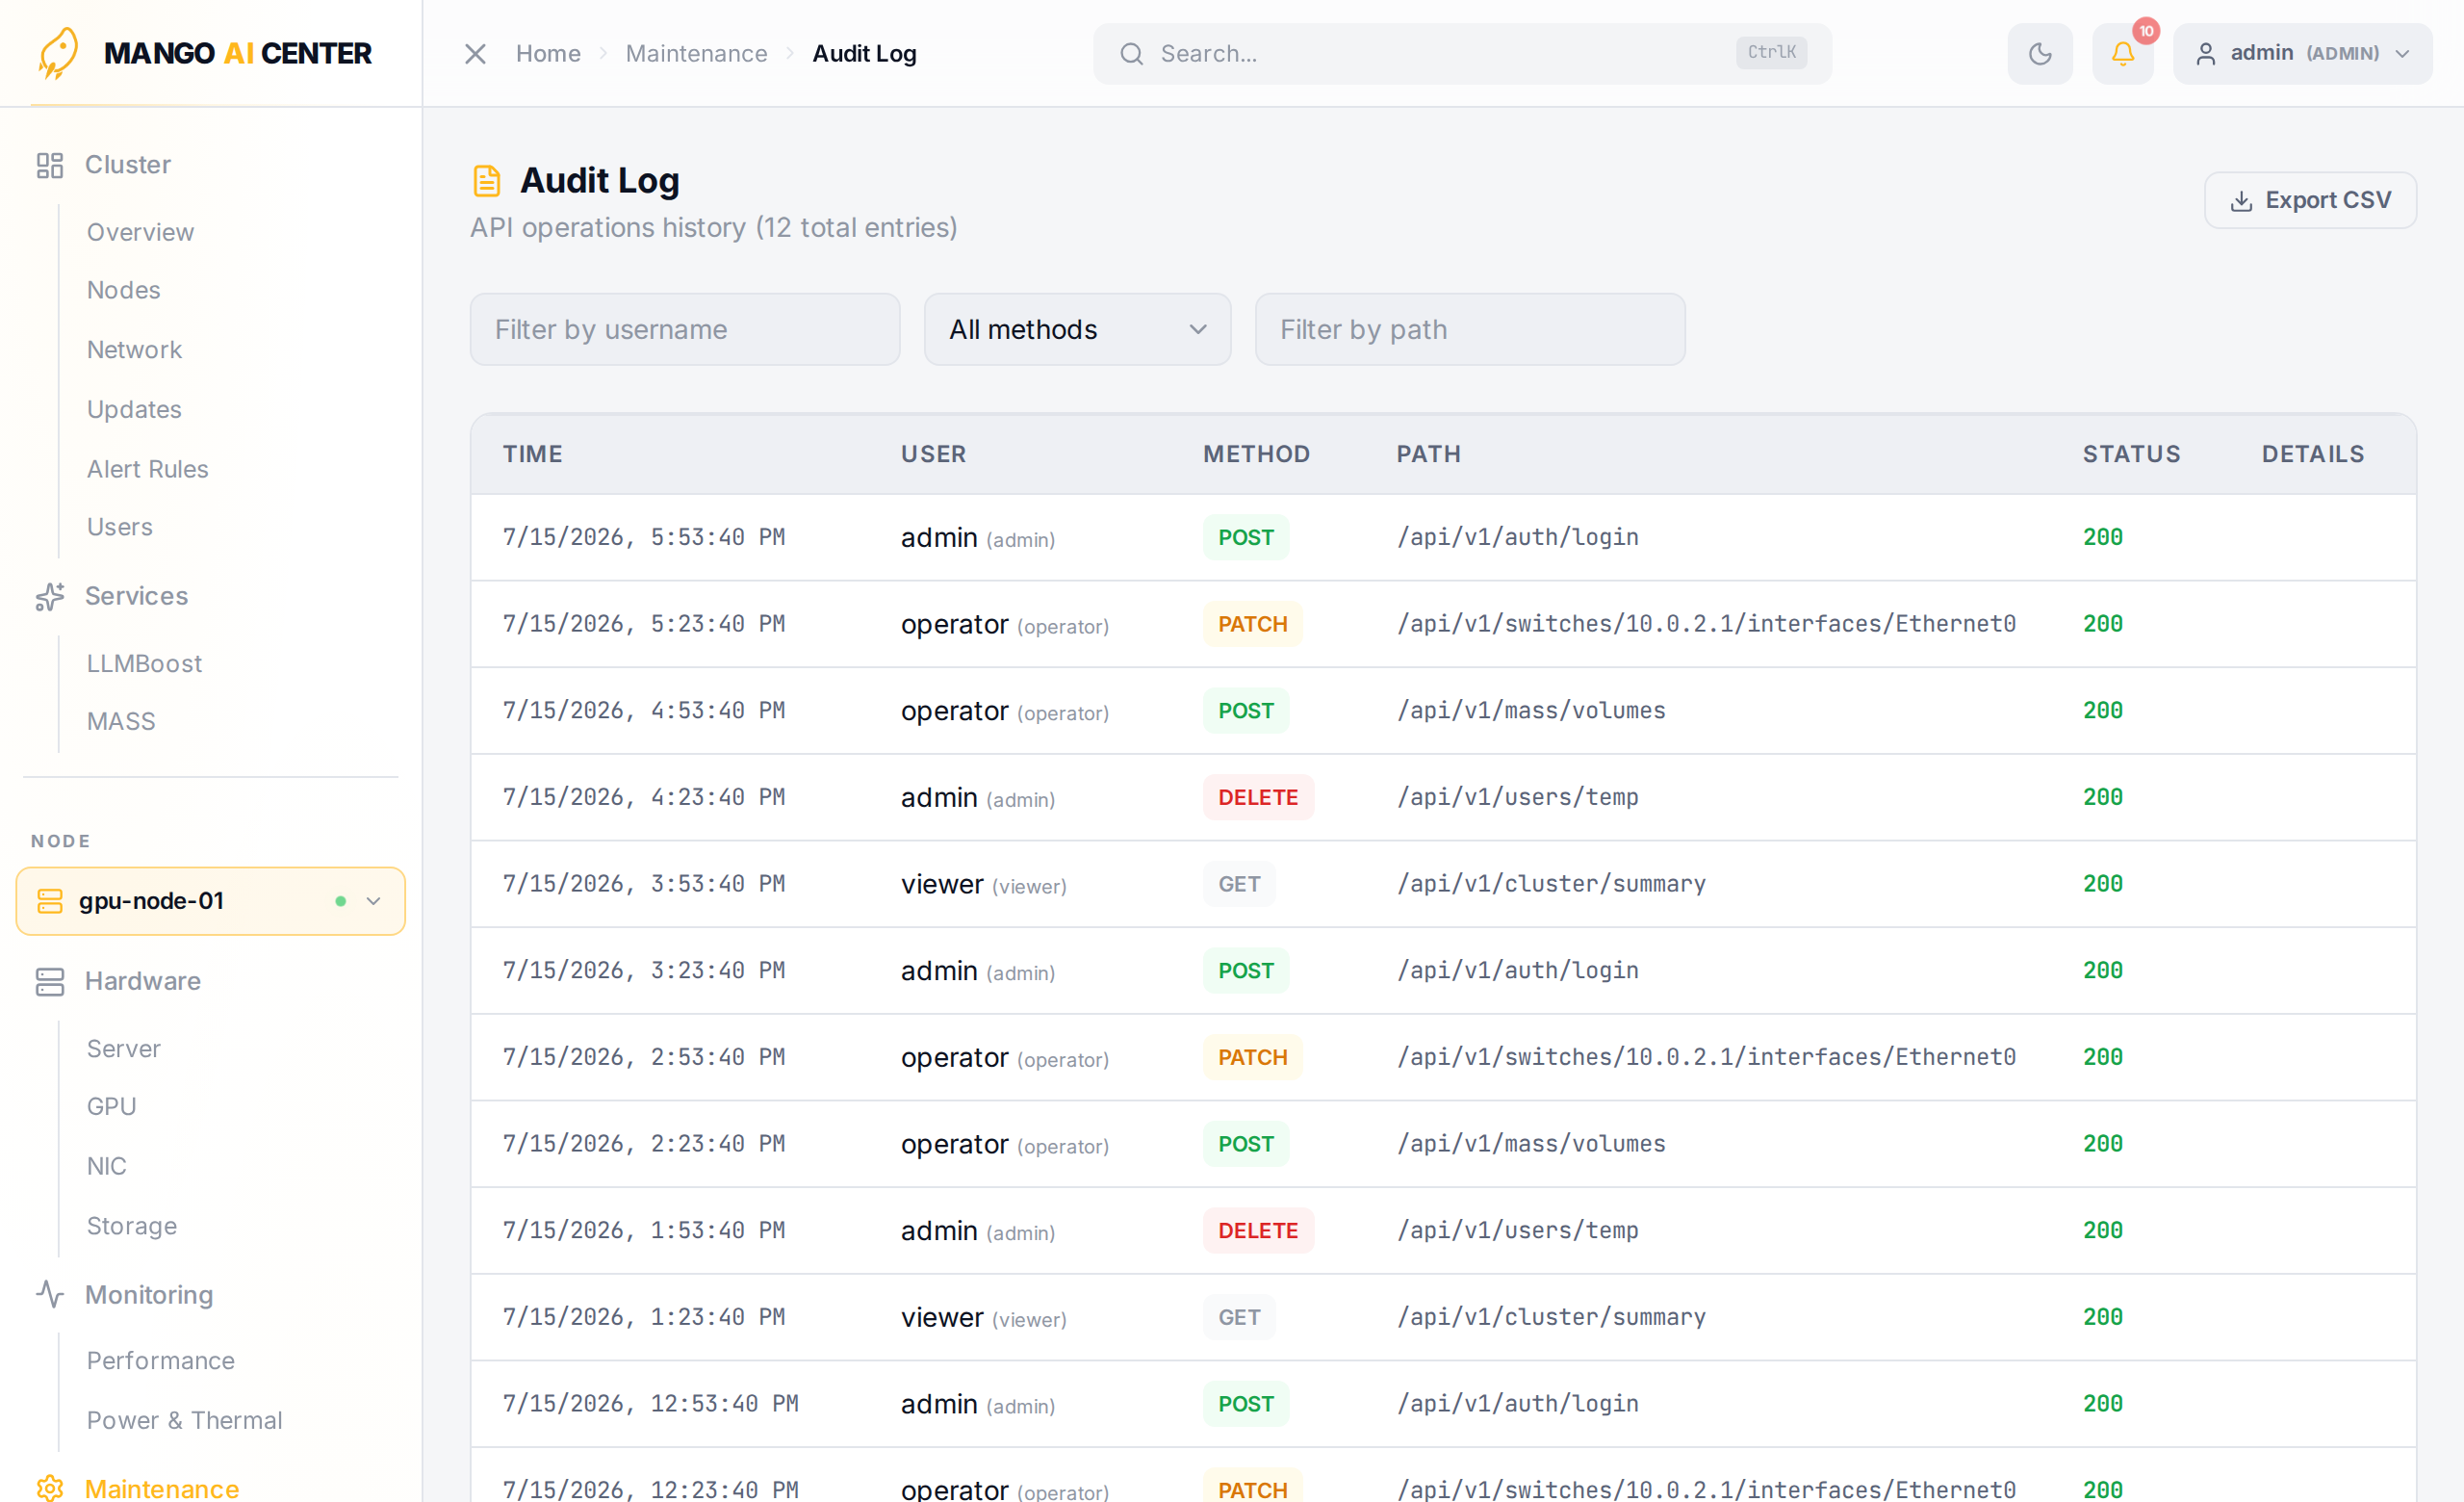Screen dimensions: 2464x1502
Task: Open the Updates page in sidebar
Action: pyautogui.click(x=134, y=410)
